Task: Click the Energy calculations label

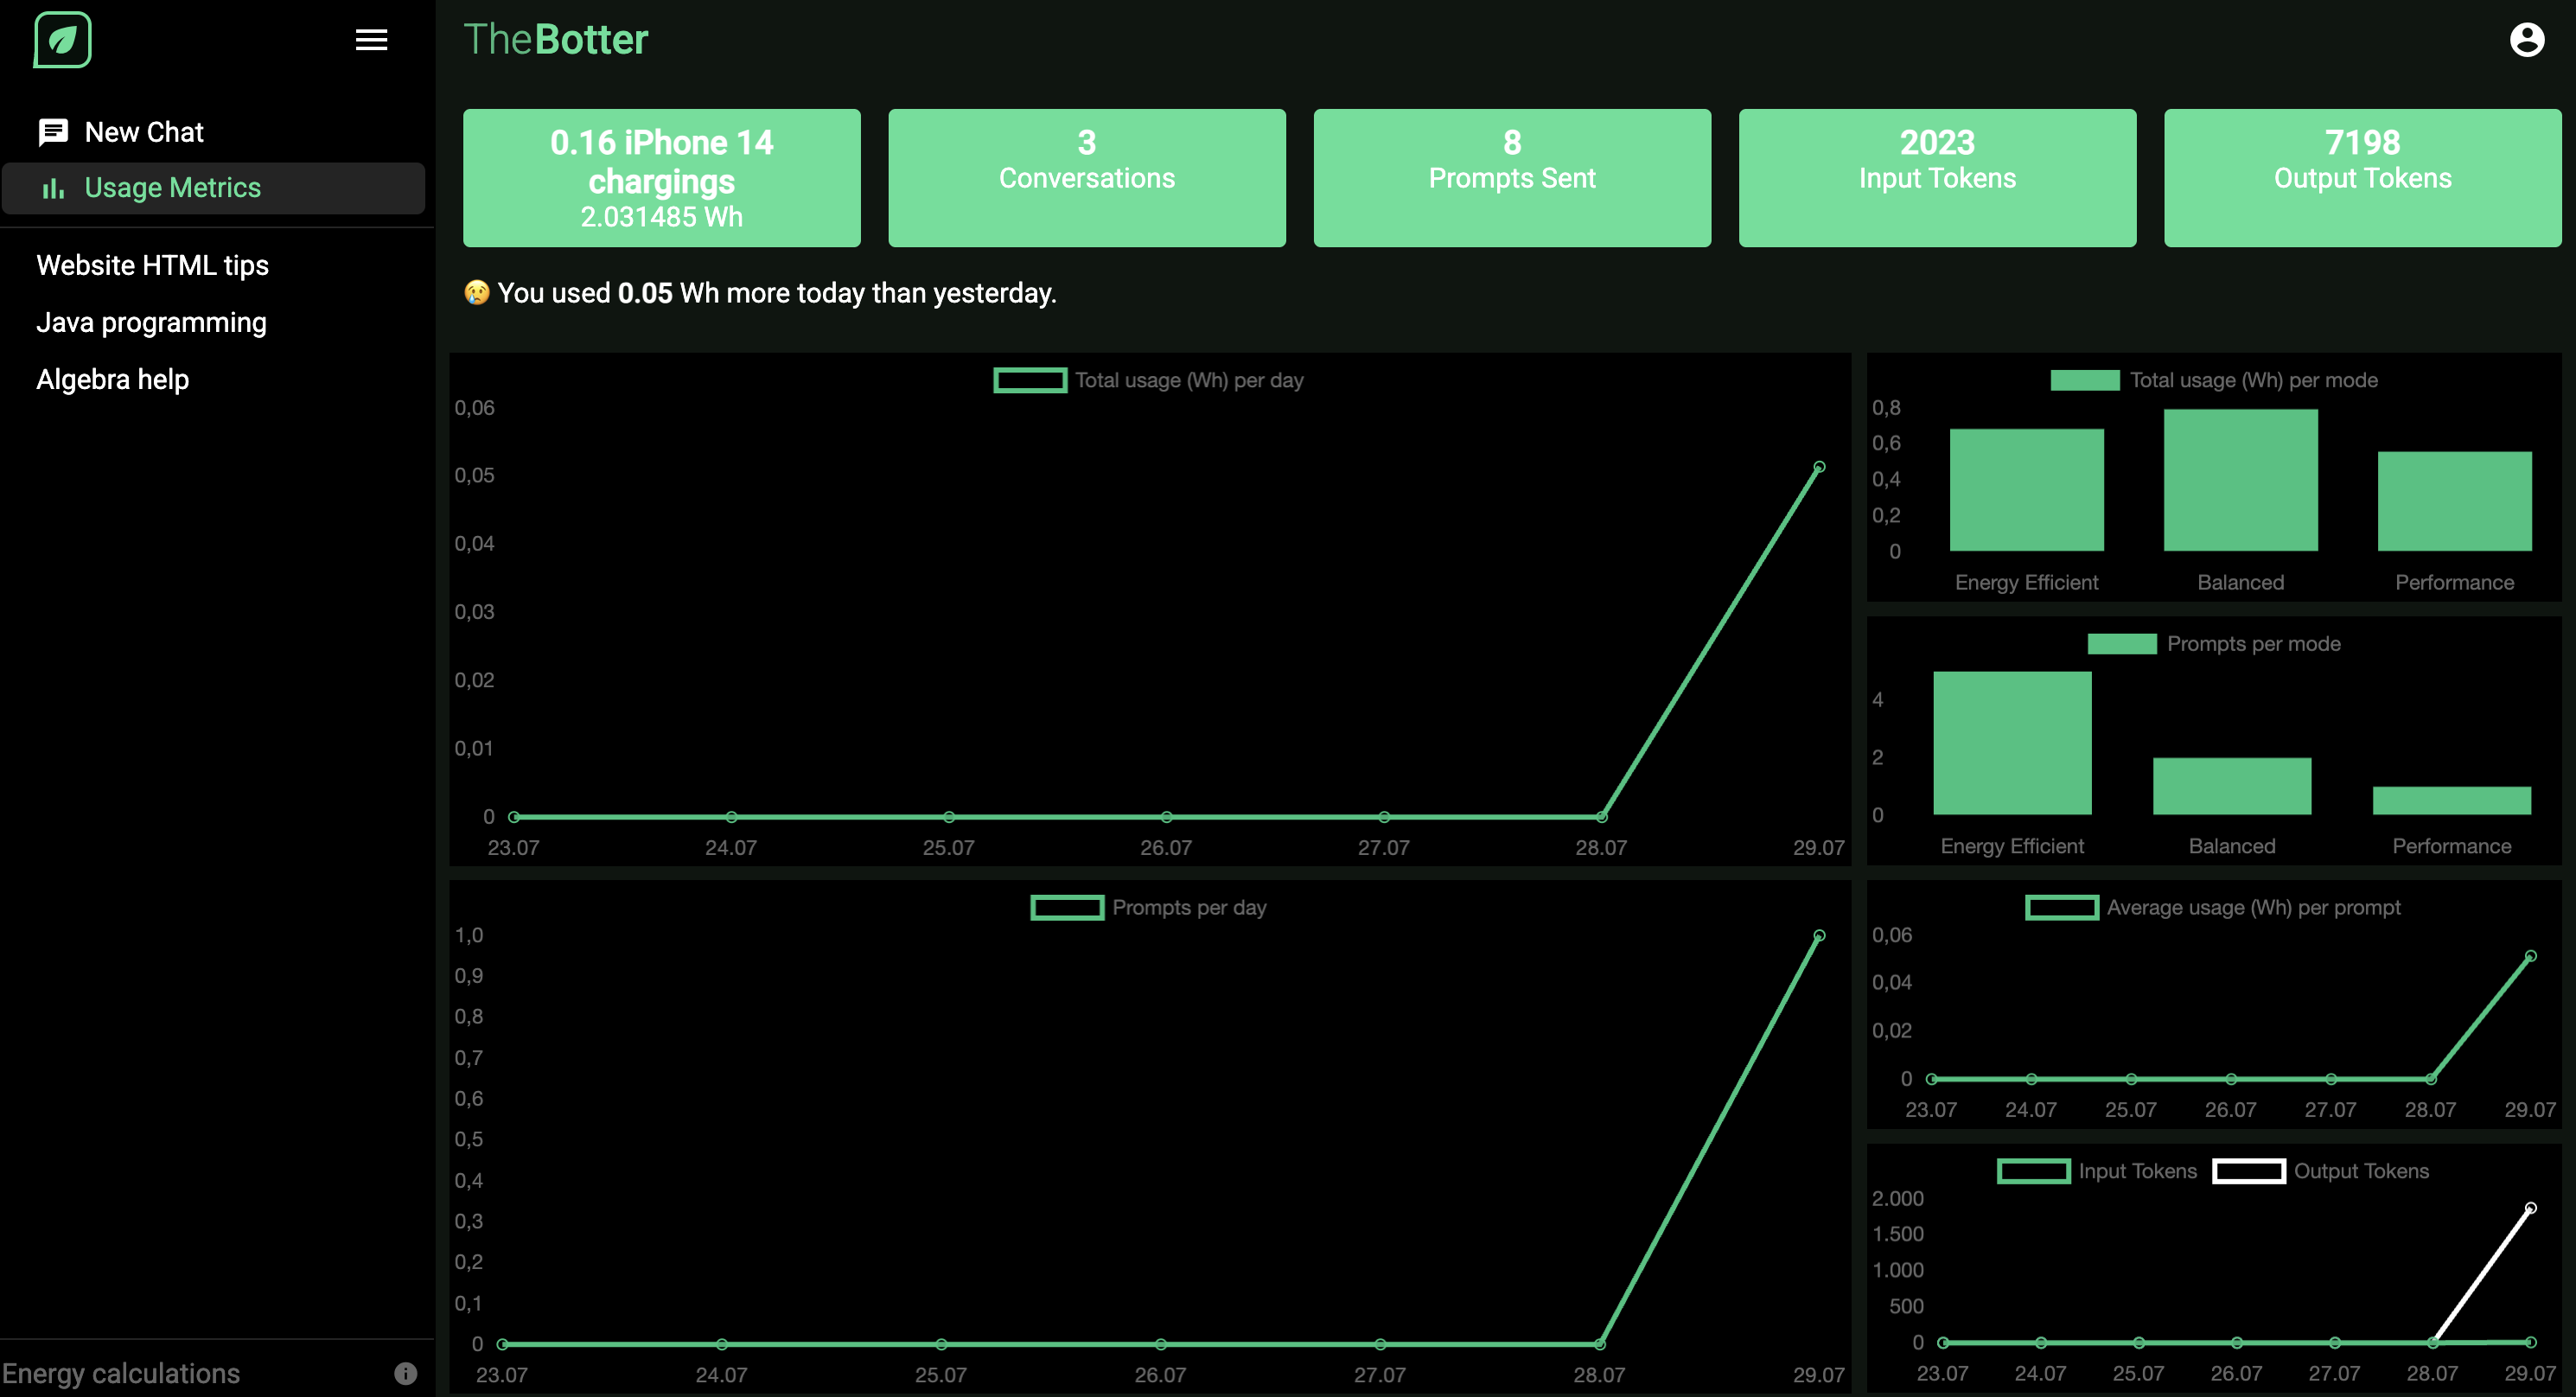Action: coord(121,1373)
